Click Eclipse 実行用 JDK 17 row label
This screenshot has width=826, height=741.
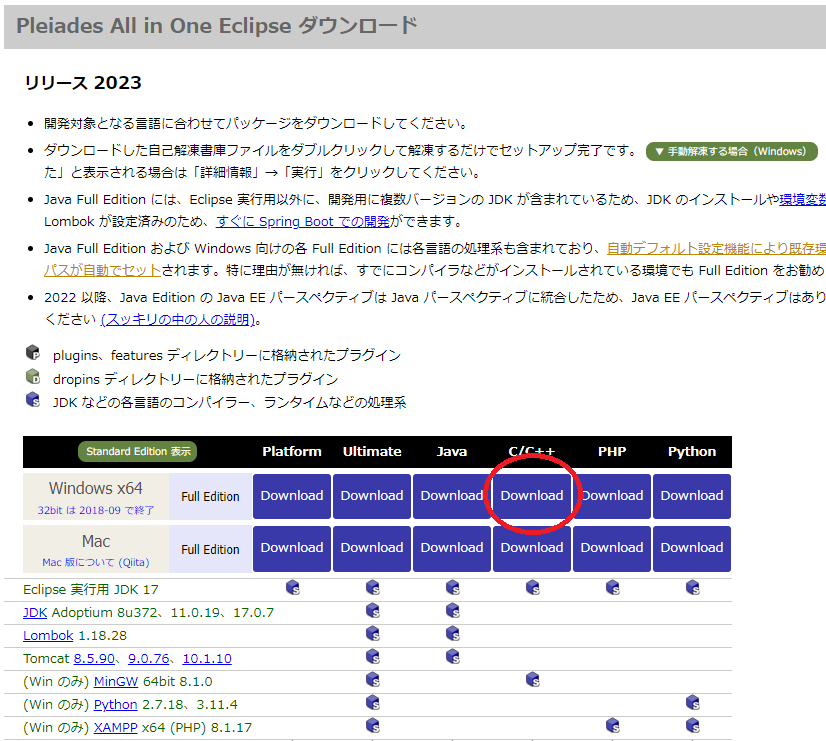coord(91,590)
